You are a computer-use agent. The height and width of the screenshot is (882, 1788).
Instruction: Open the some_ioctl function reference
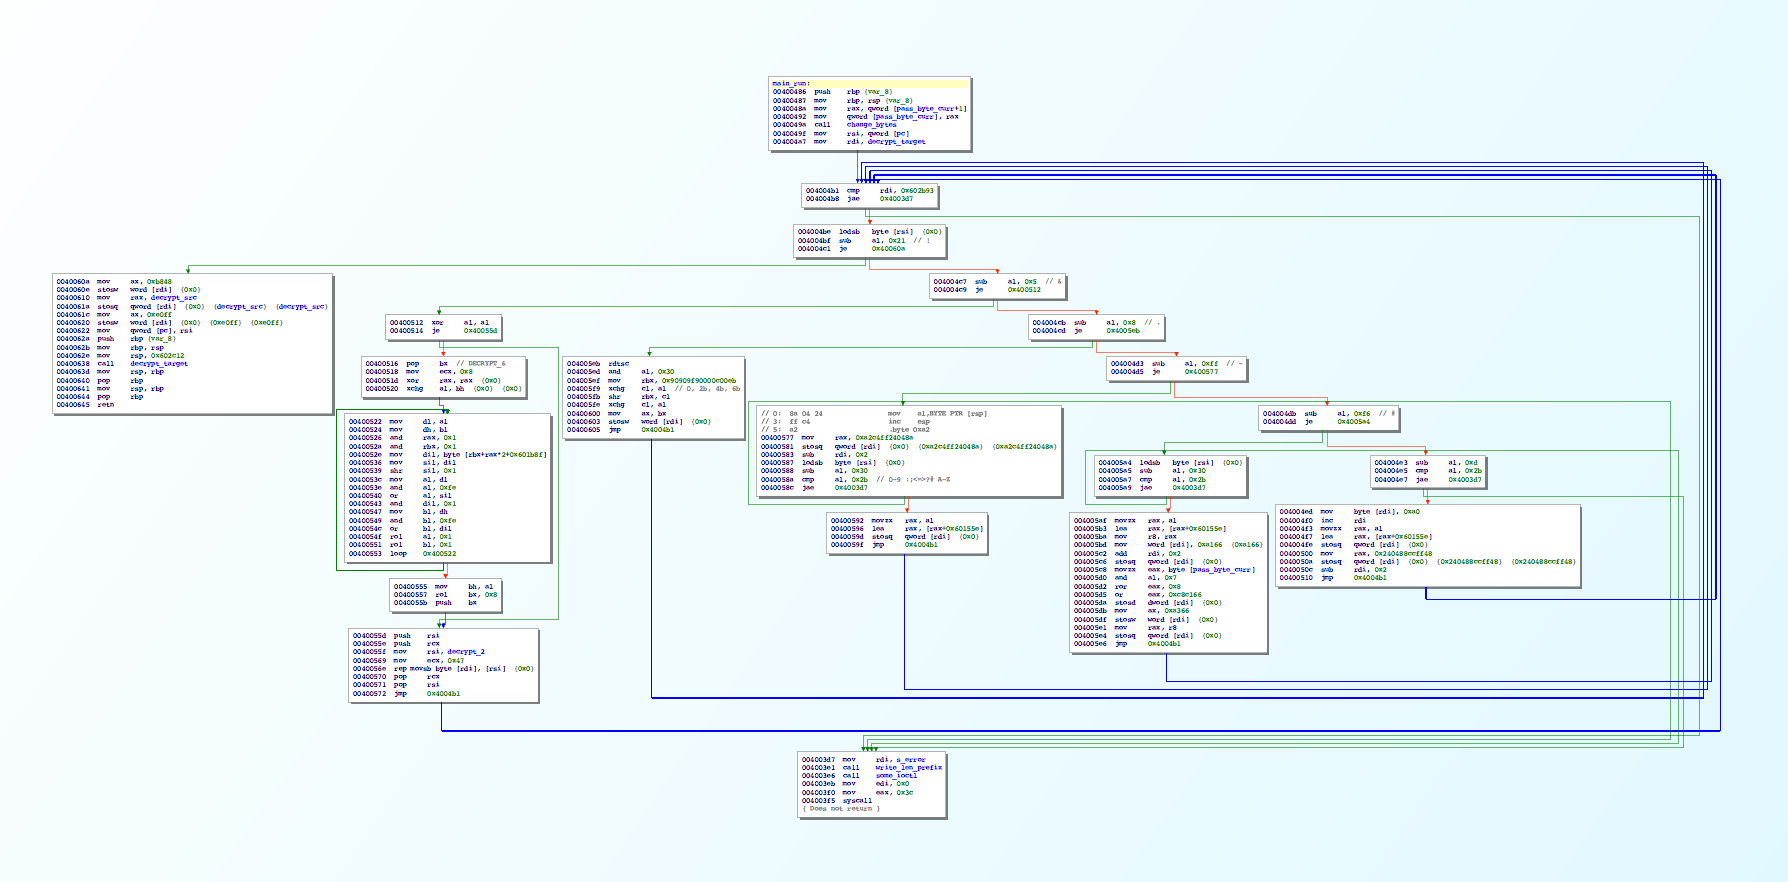[895, 776]
